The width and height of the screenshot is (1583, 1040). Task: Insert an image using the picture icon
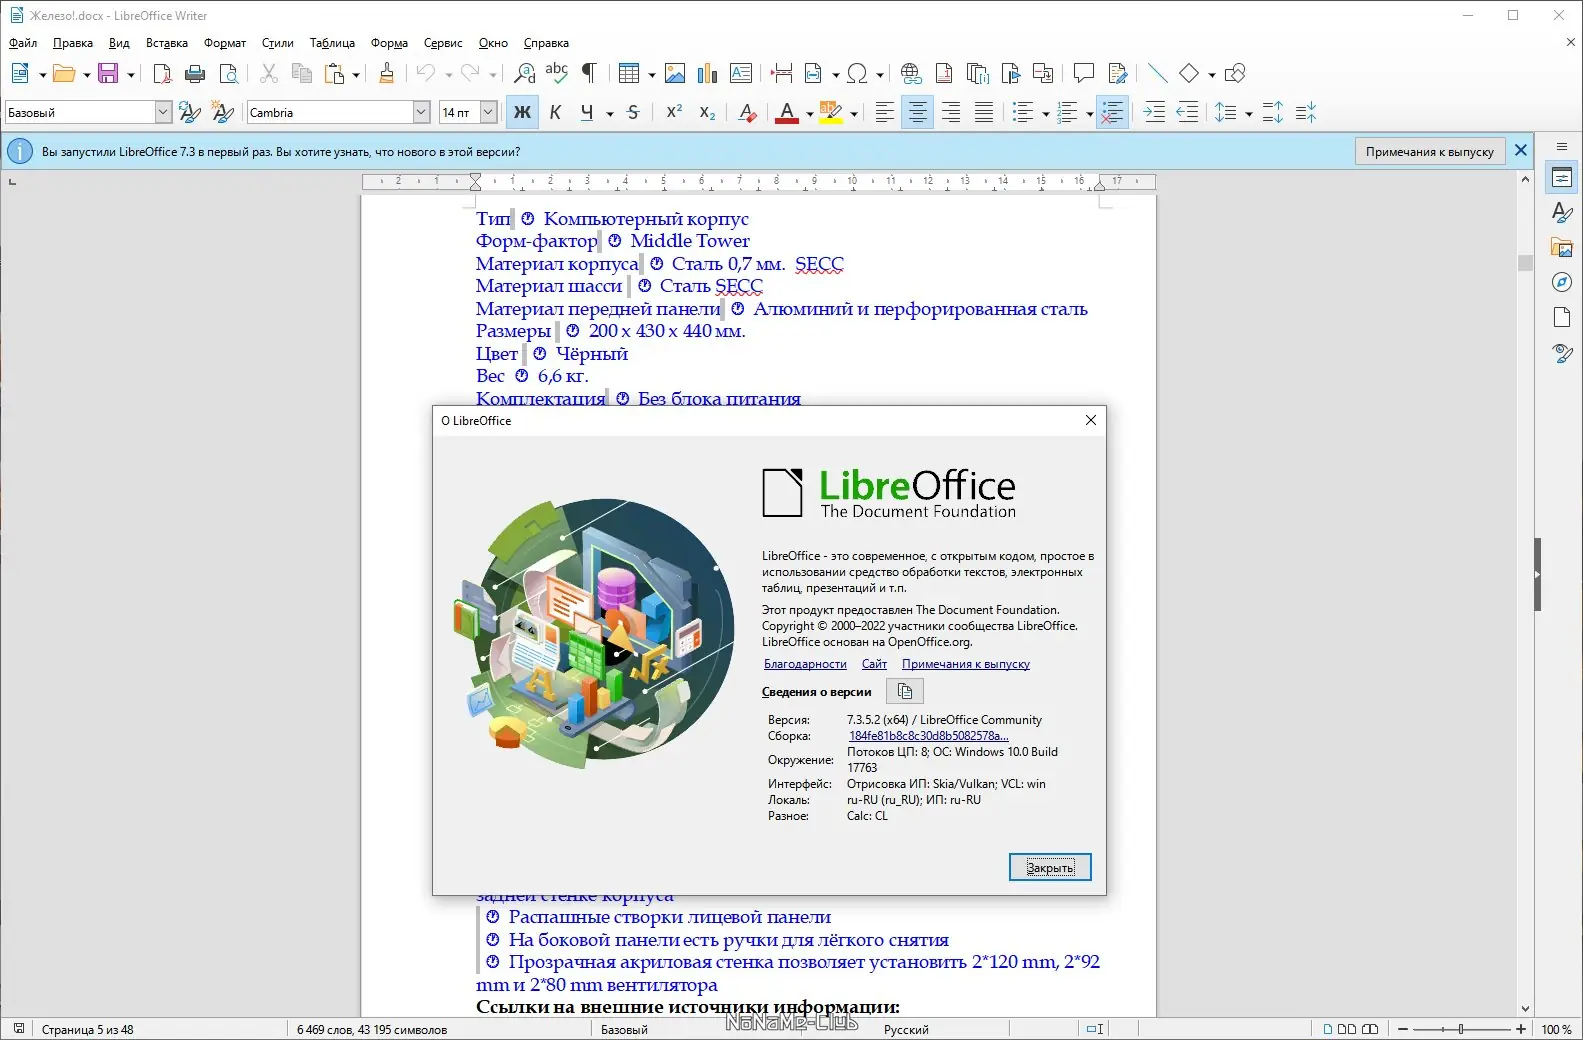click(675, 73)
